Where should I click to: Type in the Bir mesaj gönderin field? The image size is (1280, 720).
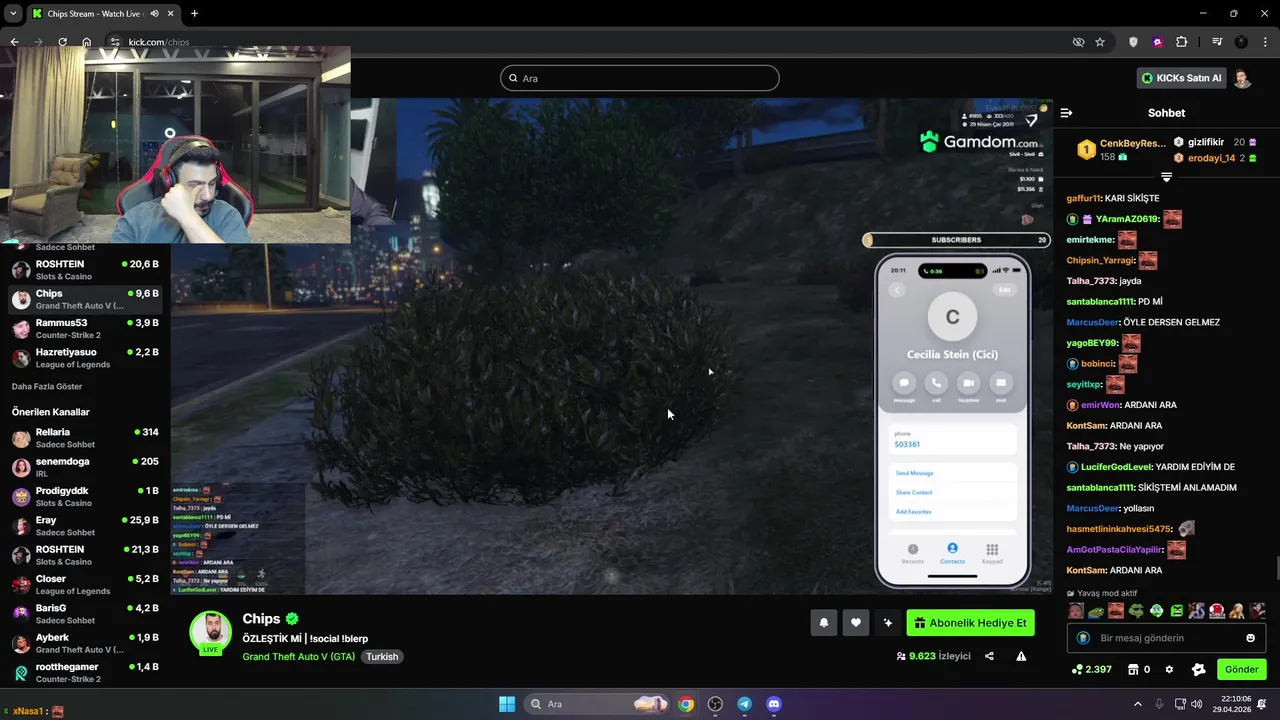click(x=1166, y=638)
